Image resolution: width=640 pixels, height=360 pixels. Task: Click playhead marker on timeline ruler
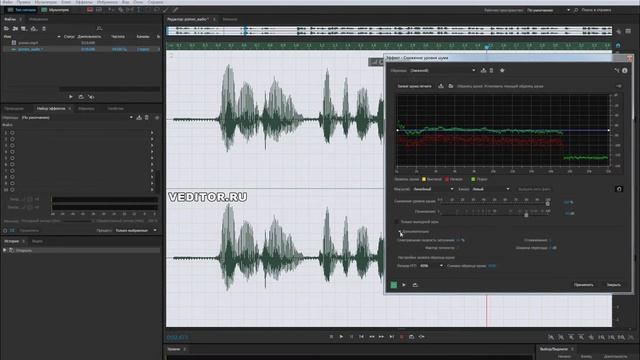coord(487,47)
